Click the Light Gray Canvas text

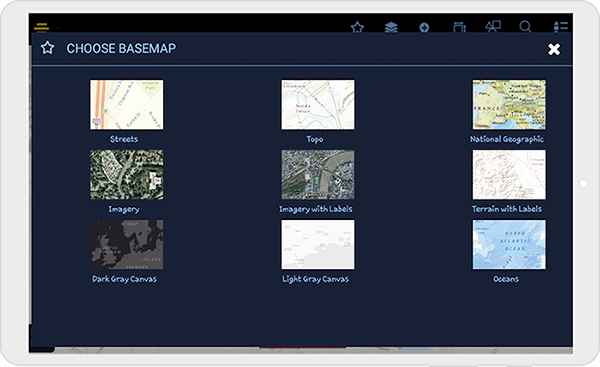tap(315, 279)
